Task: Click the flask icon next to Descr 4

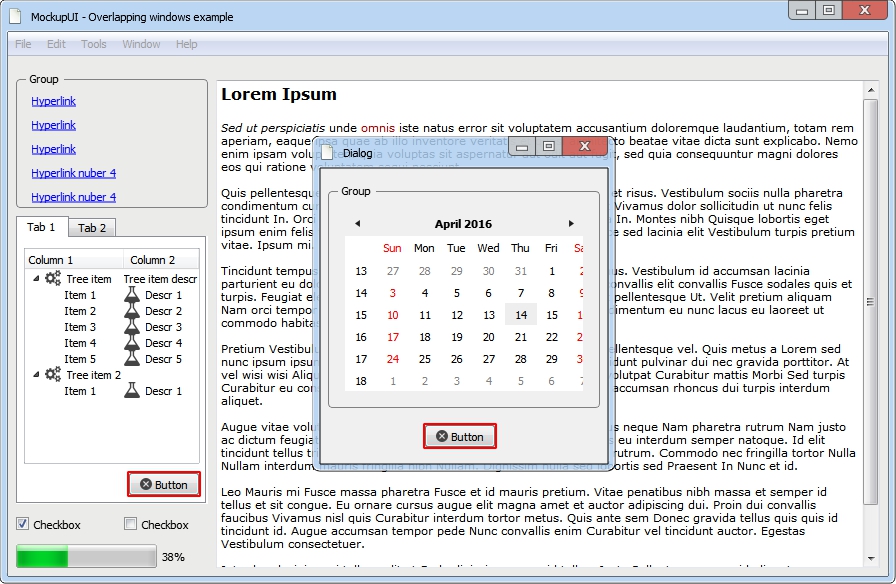Action: [x=132, y=343]
